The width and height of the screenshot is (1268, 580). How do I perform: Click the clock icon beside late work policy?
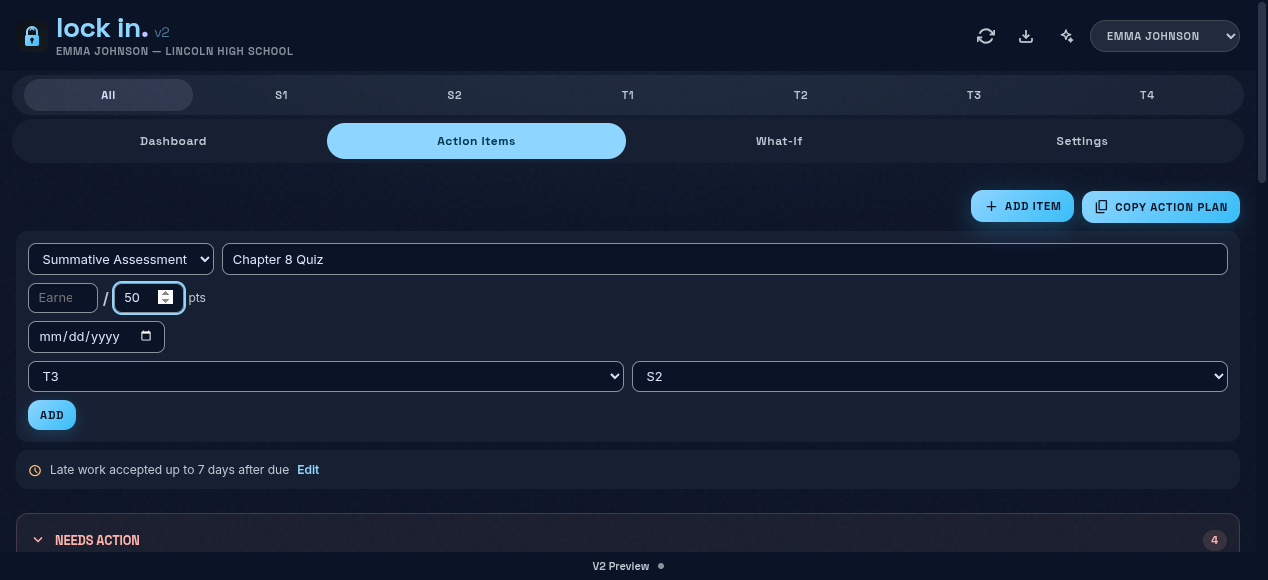tap(35, 470)
